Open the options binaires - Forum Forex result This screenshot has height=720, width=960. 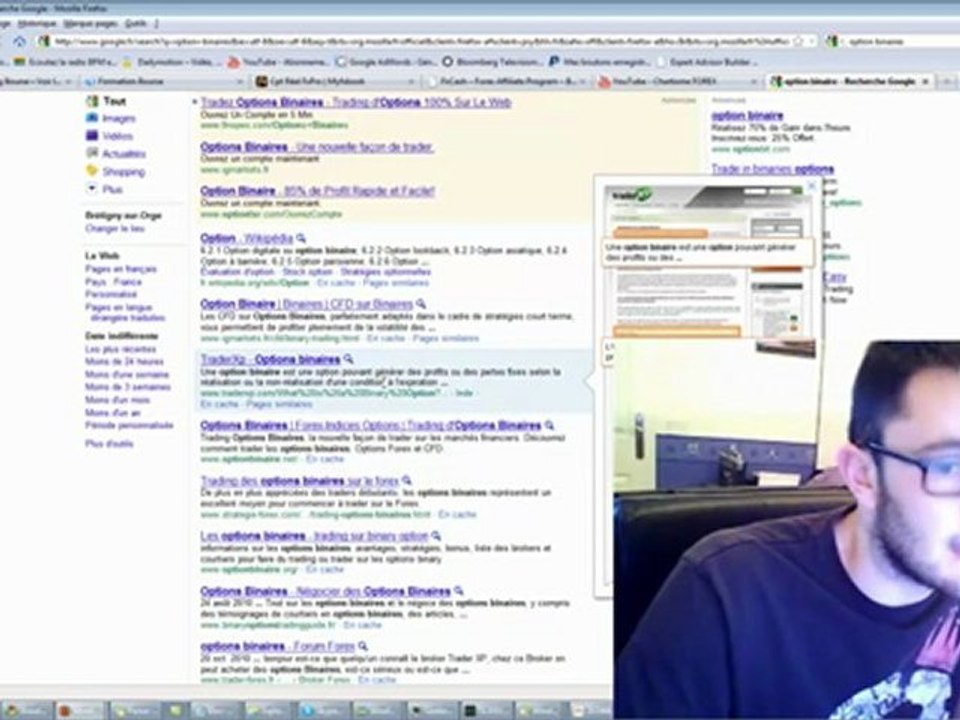(277, 646)
